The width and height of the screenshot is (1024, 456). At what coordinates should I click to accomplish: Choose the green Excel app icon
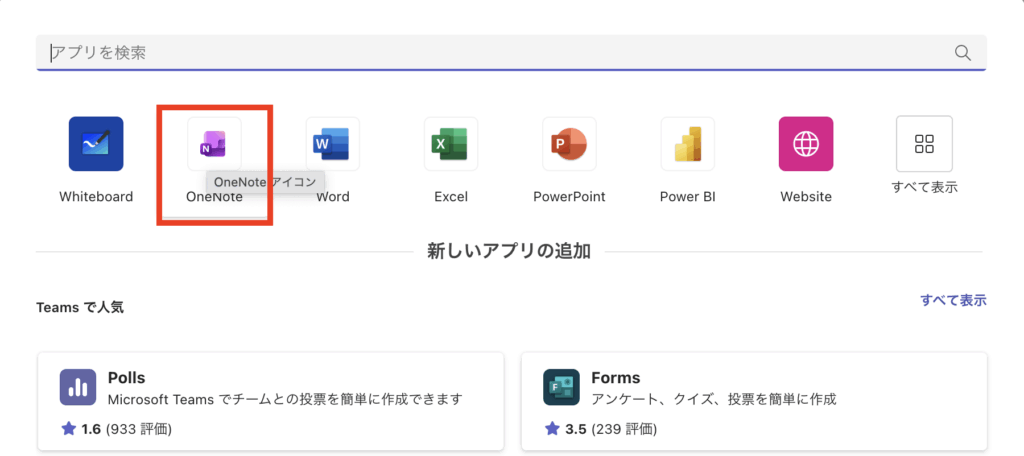click(450, 144)
